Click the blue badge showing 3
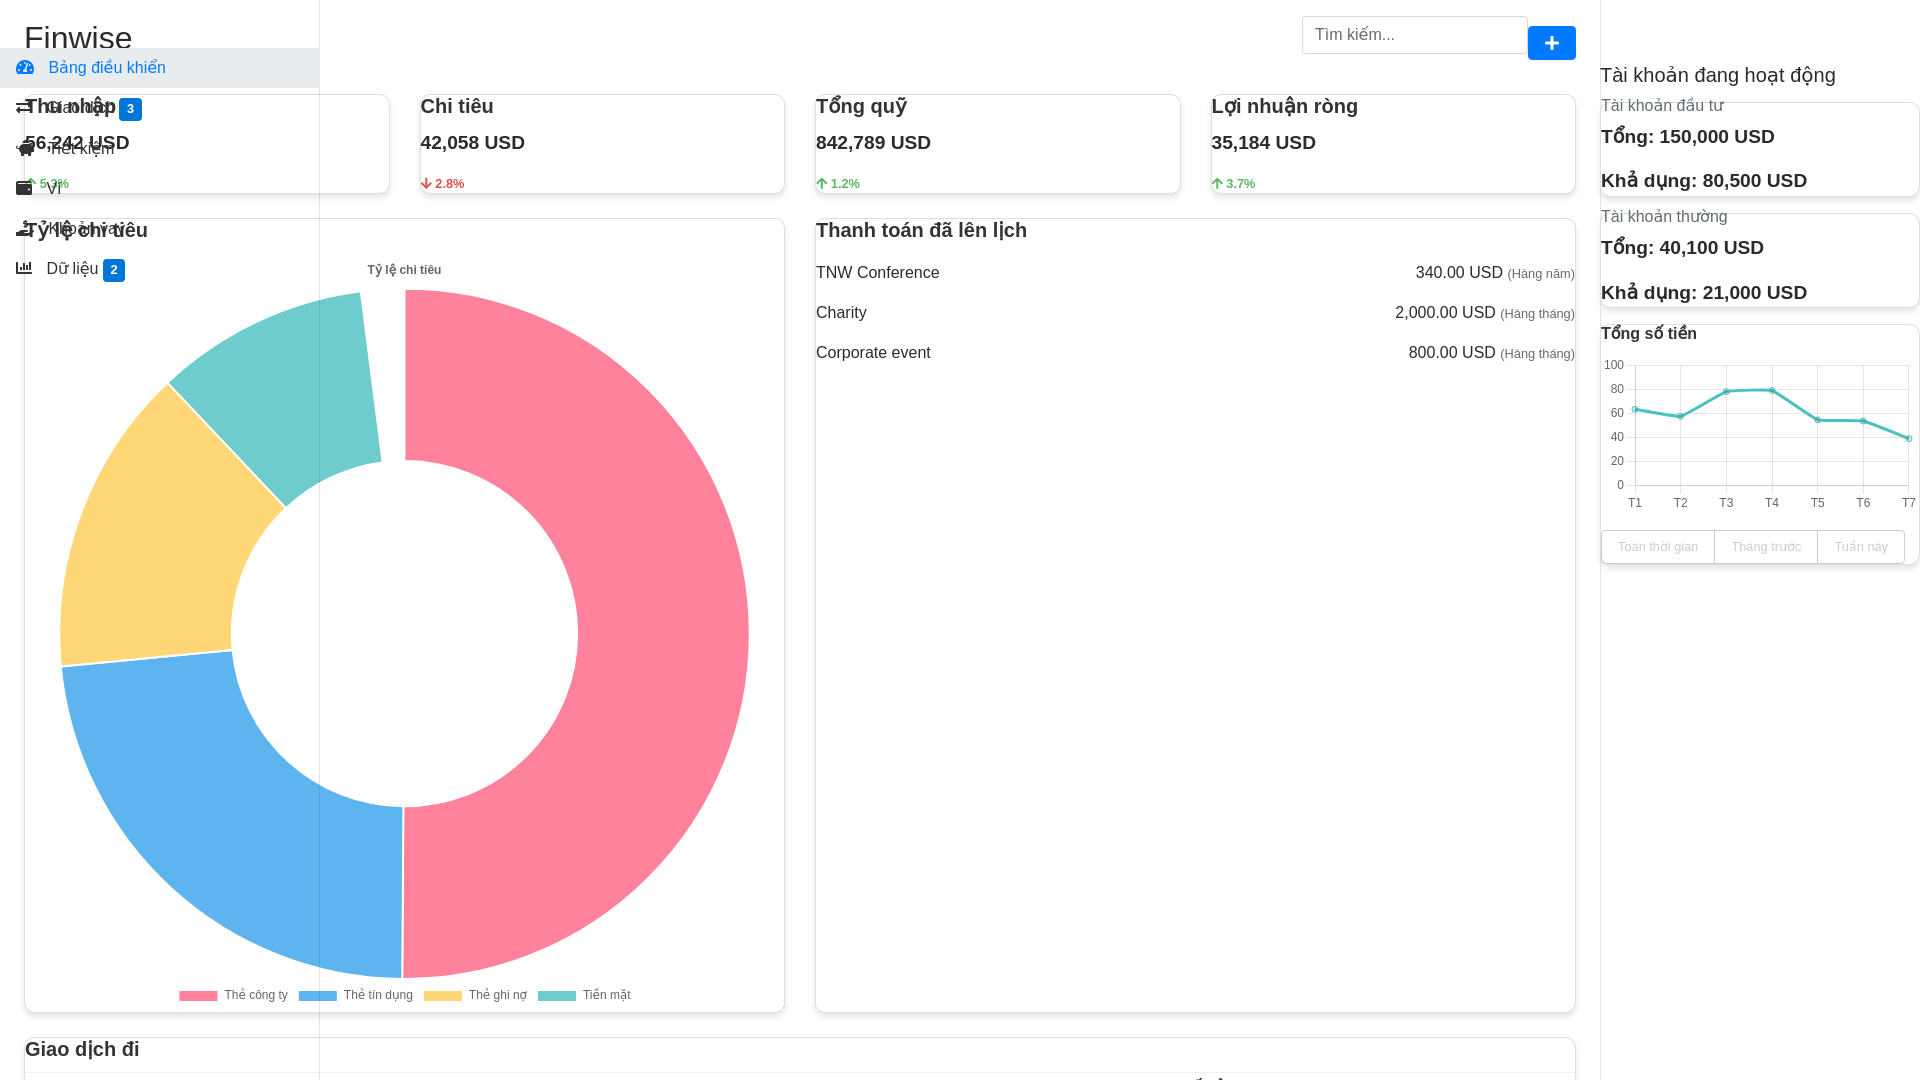Viewport: 1920px width, 1080px height. [130, 109]
